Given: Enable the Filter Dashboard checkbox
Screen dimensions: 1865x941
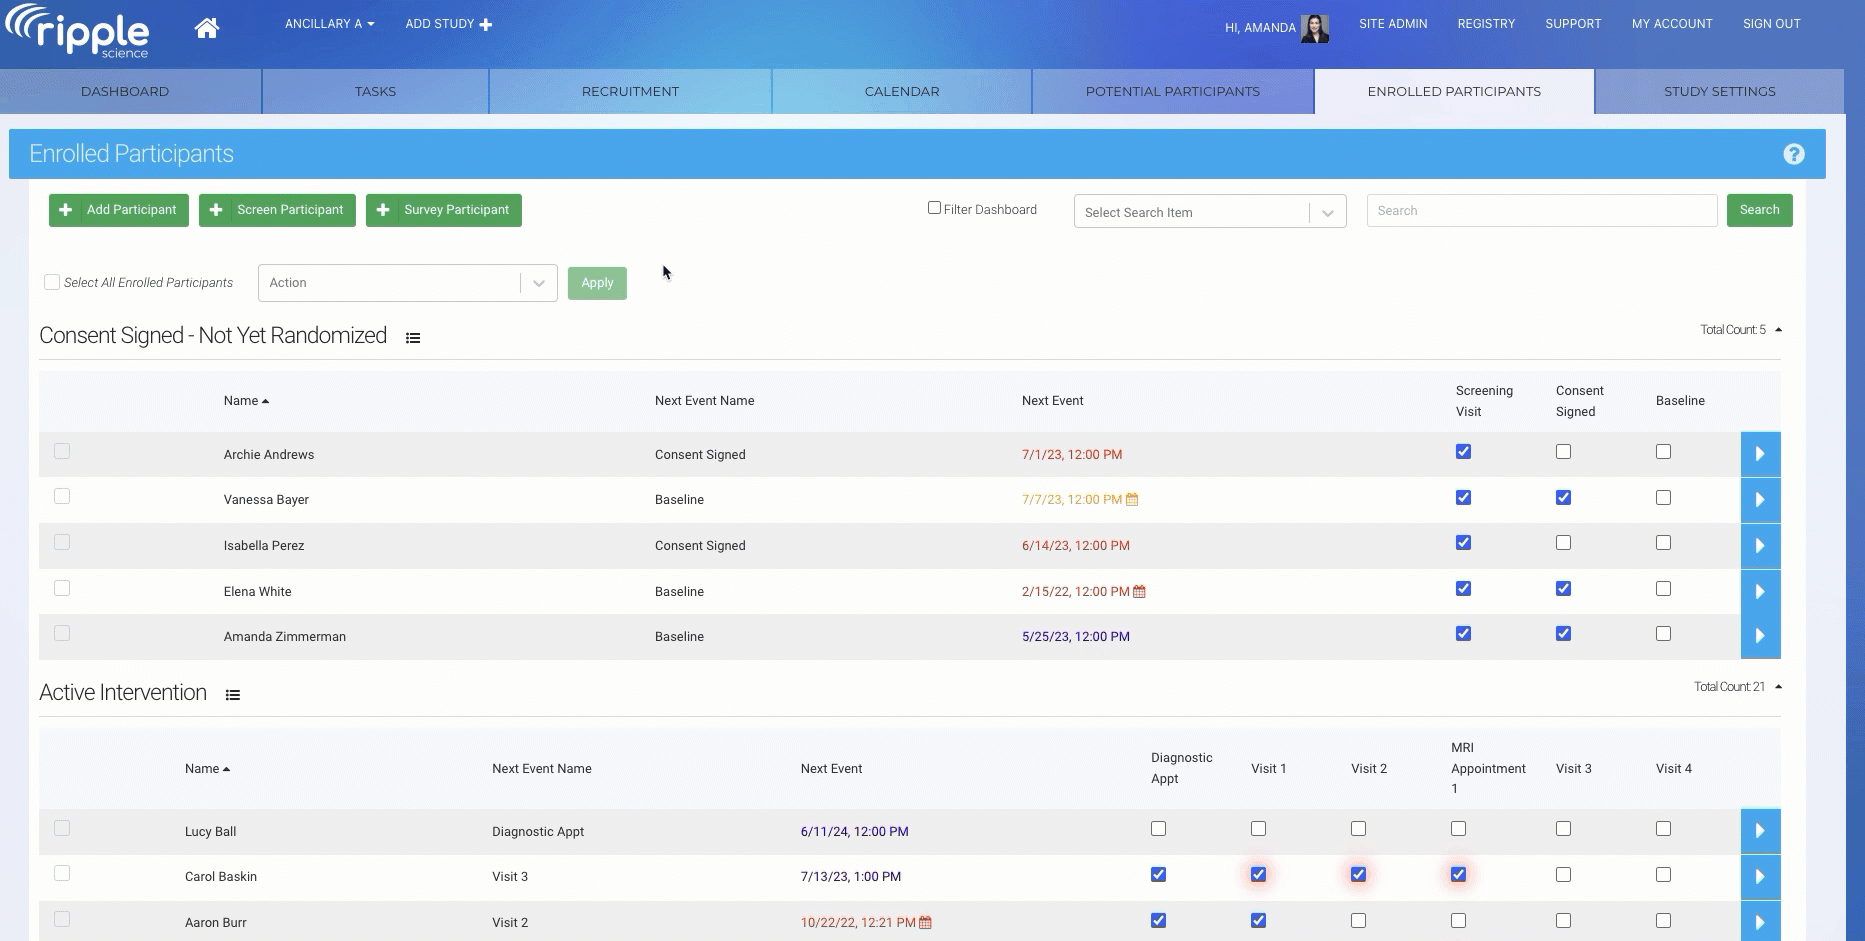Looking at the screenshot, I should point(934,208).
